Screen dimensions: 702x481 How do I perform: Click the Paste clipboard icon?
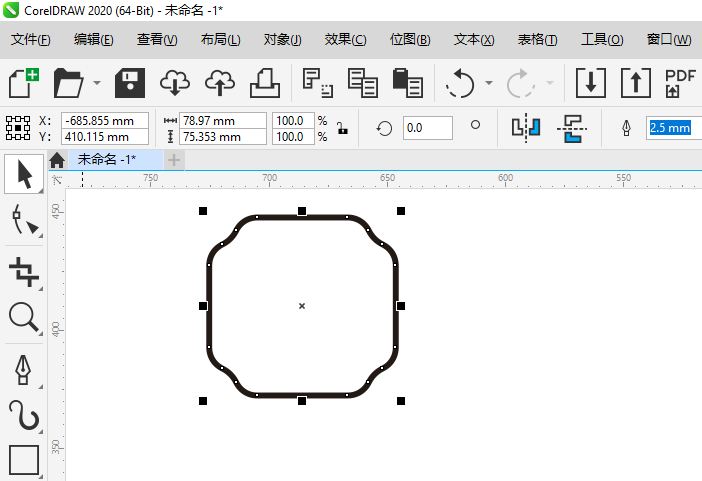[407, 83]
